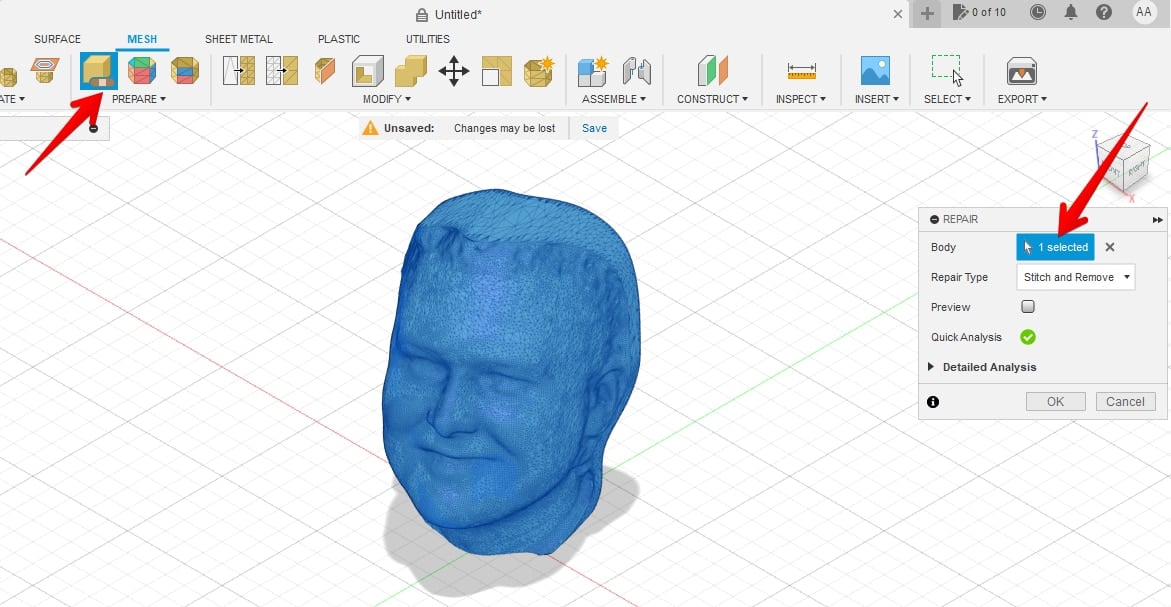Choose the Reduce mesh tool icon
This screenshot has width=1171, height=607.
tap(282, 71)
